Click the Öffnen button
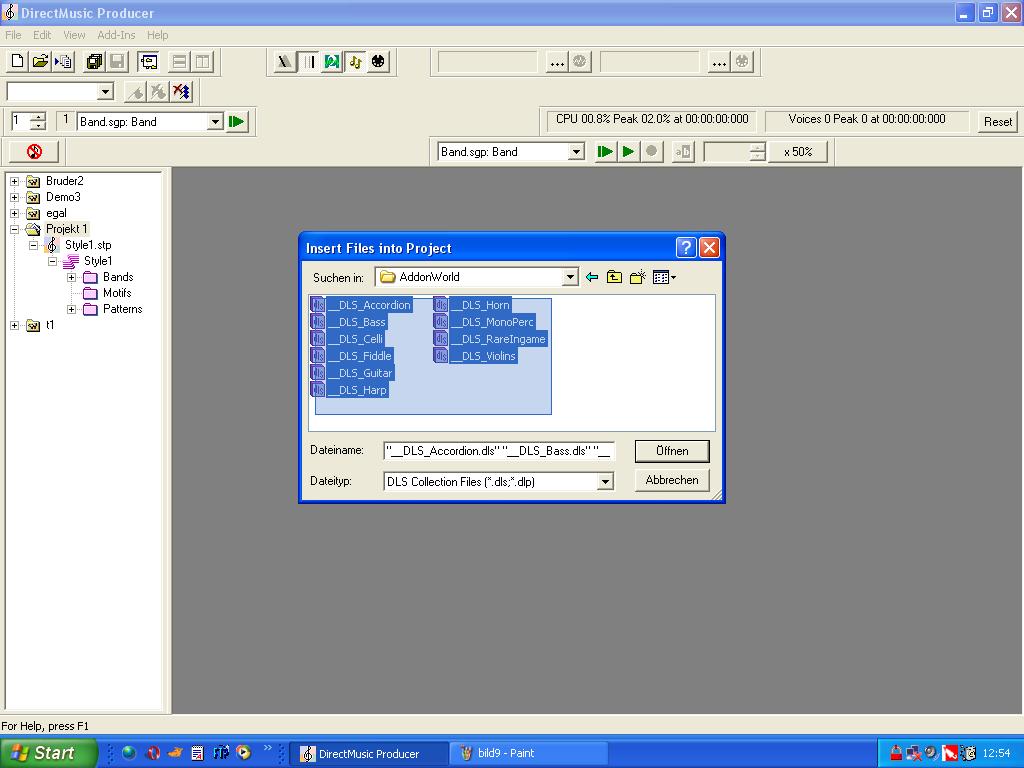 (x=672, y=451)
